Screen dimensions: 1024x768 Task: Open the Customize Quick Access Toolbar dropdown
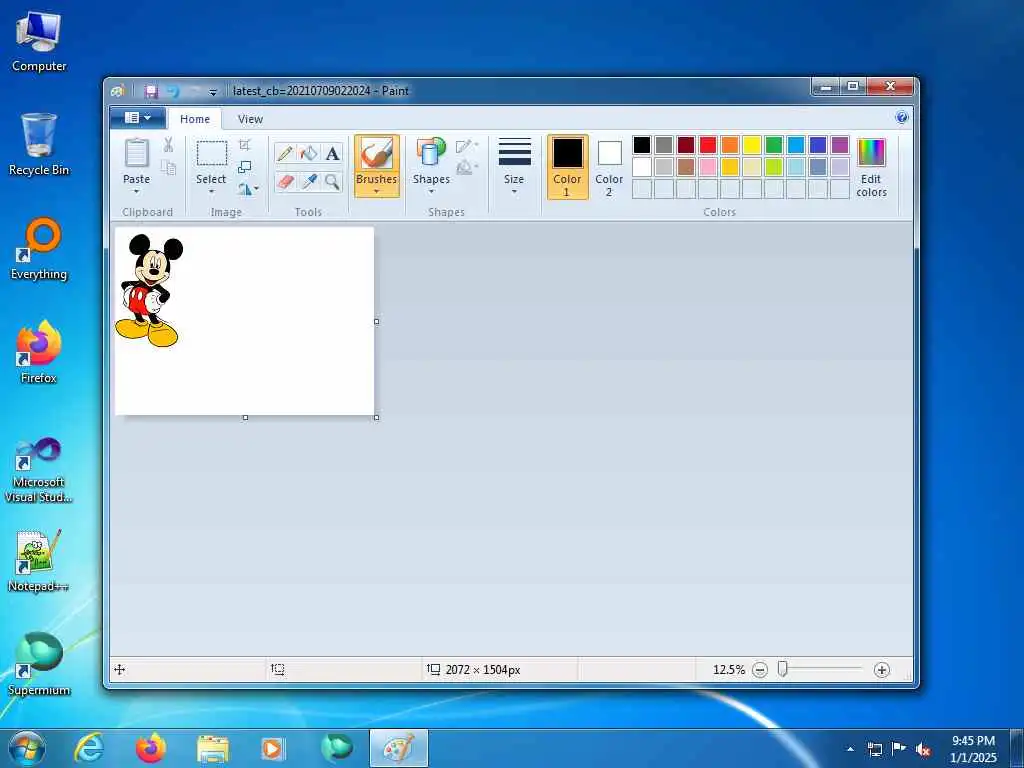click(x=213, y=92)
